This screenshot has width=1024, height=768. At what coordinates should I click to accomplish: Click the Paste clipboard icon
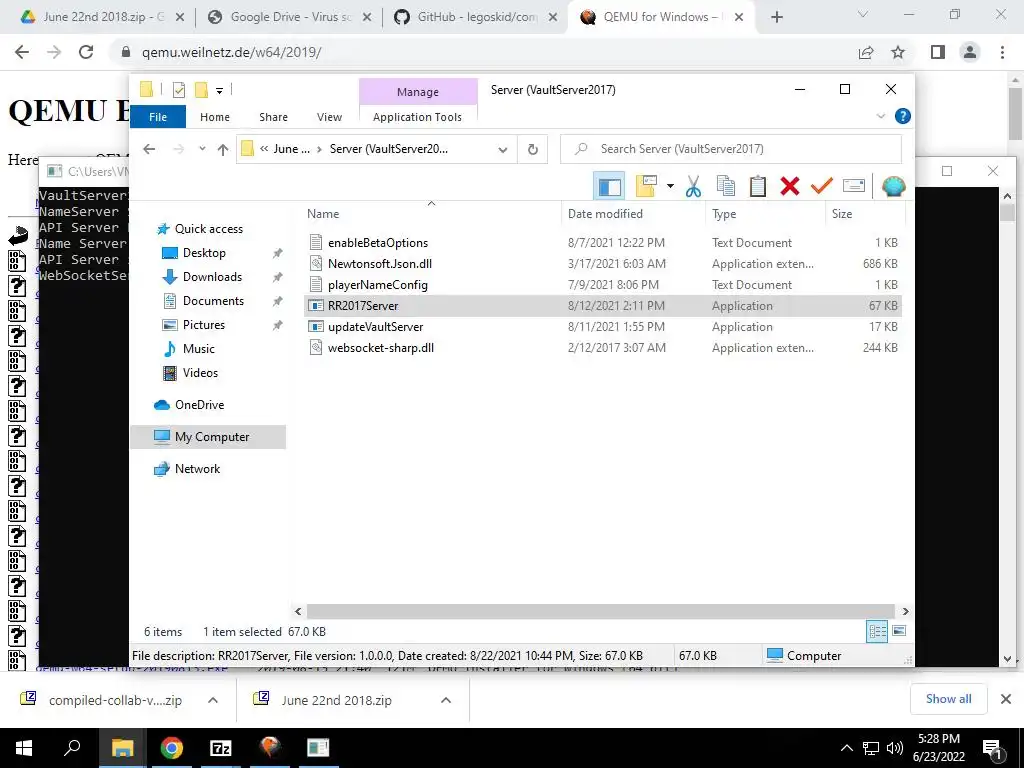(758, 187)
